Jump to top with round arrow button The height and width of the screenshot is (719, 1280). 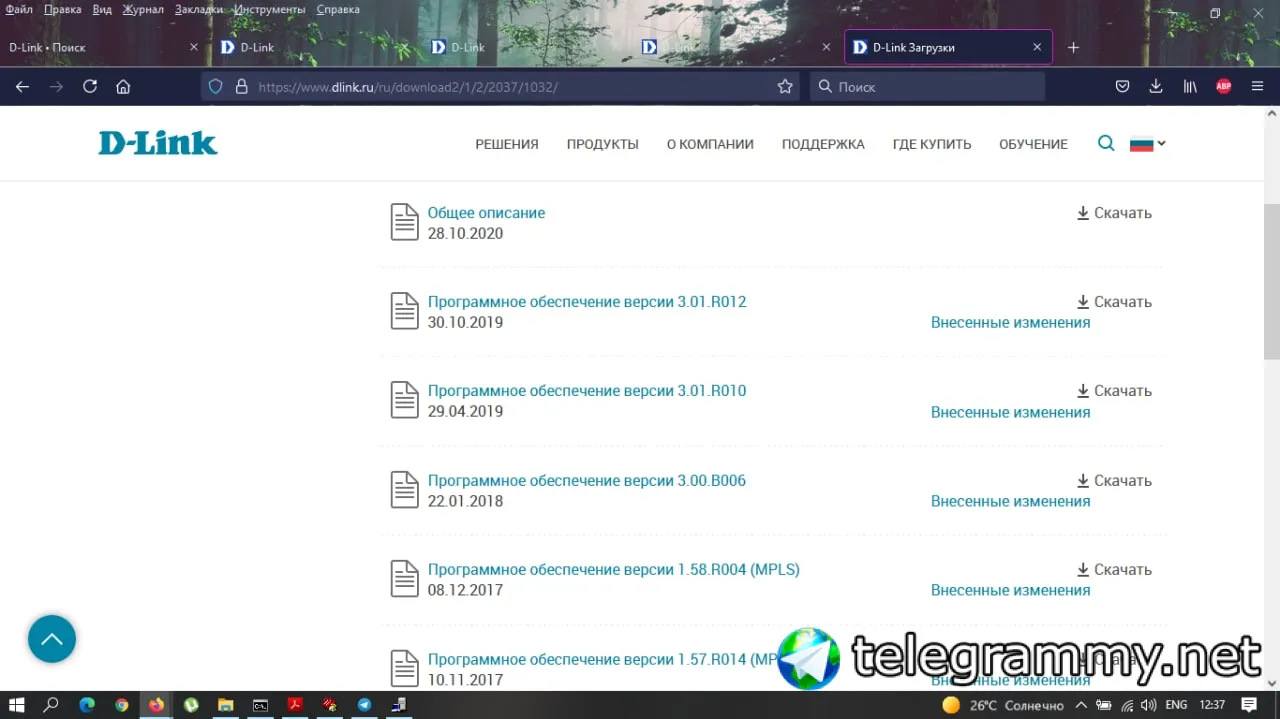coord(52,638)
